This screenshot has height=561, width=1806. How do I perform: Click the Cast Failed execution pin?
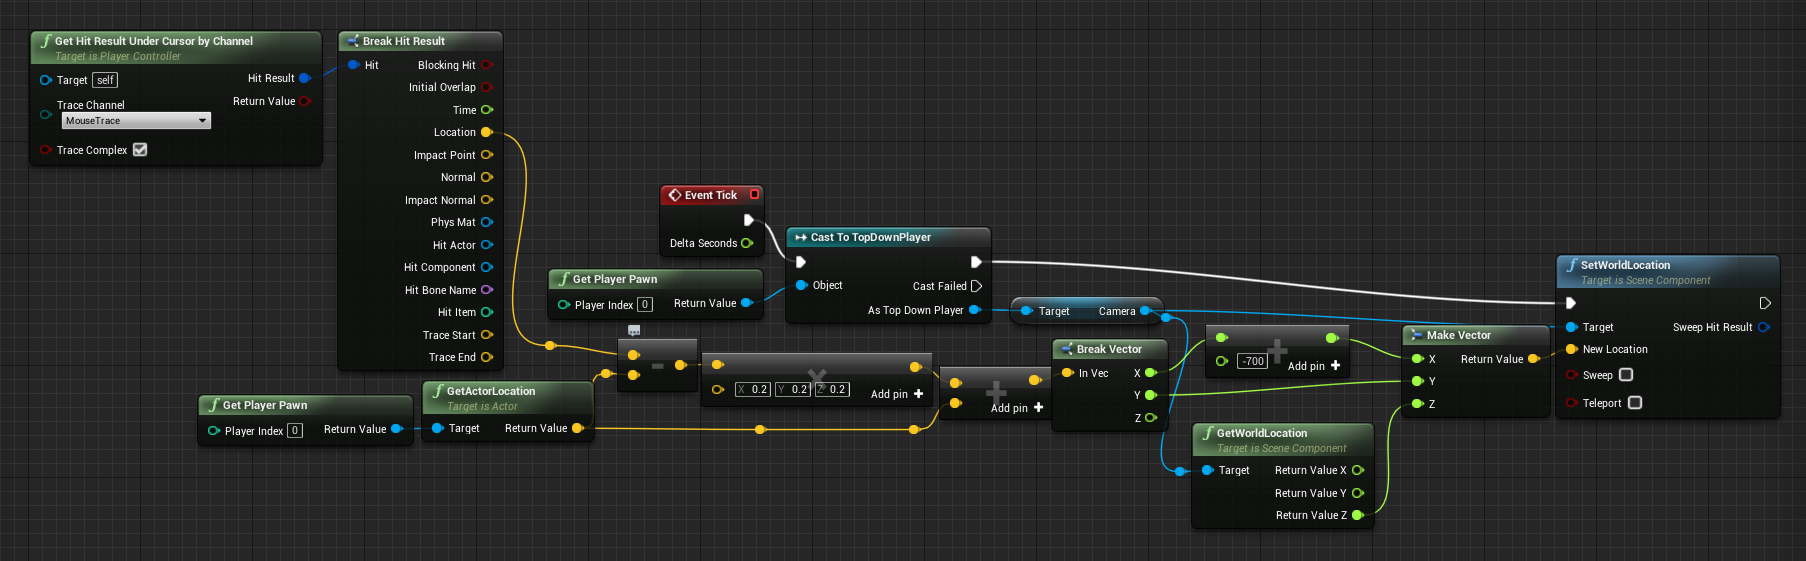977,286
